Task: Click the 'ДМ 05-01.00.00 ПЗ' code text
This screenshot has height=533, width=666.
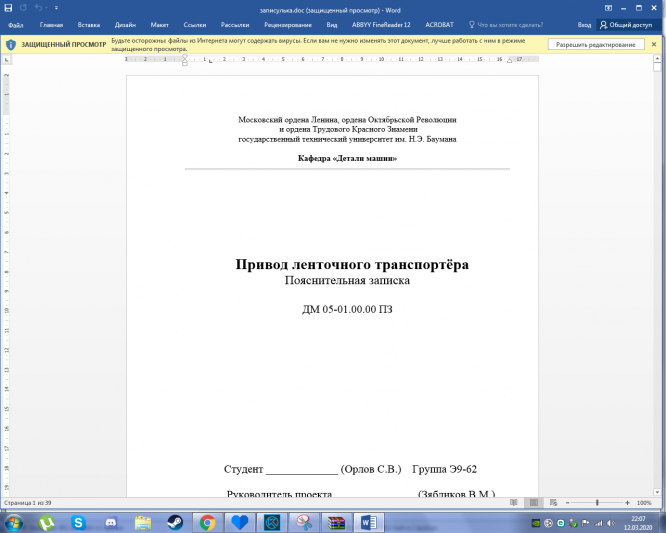Action: 347,309
